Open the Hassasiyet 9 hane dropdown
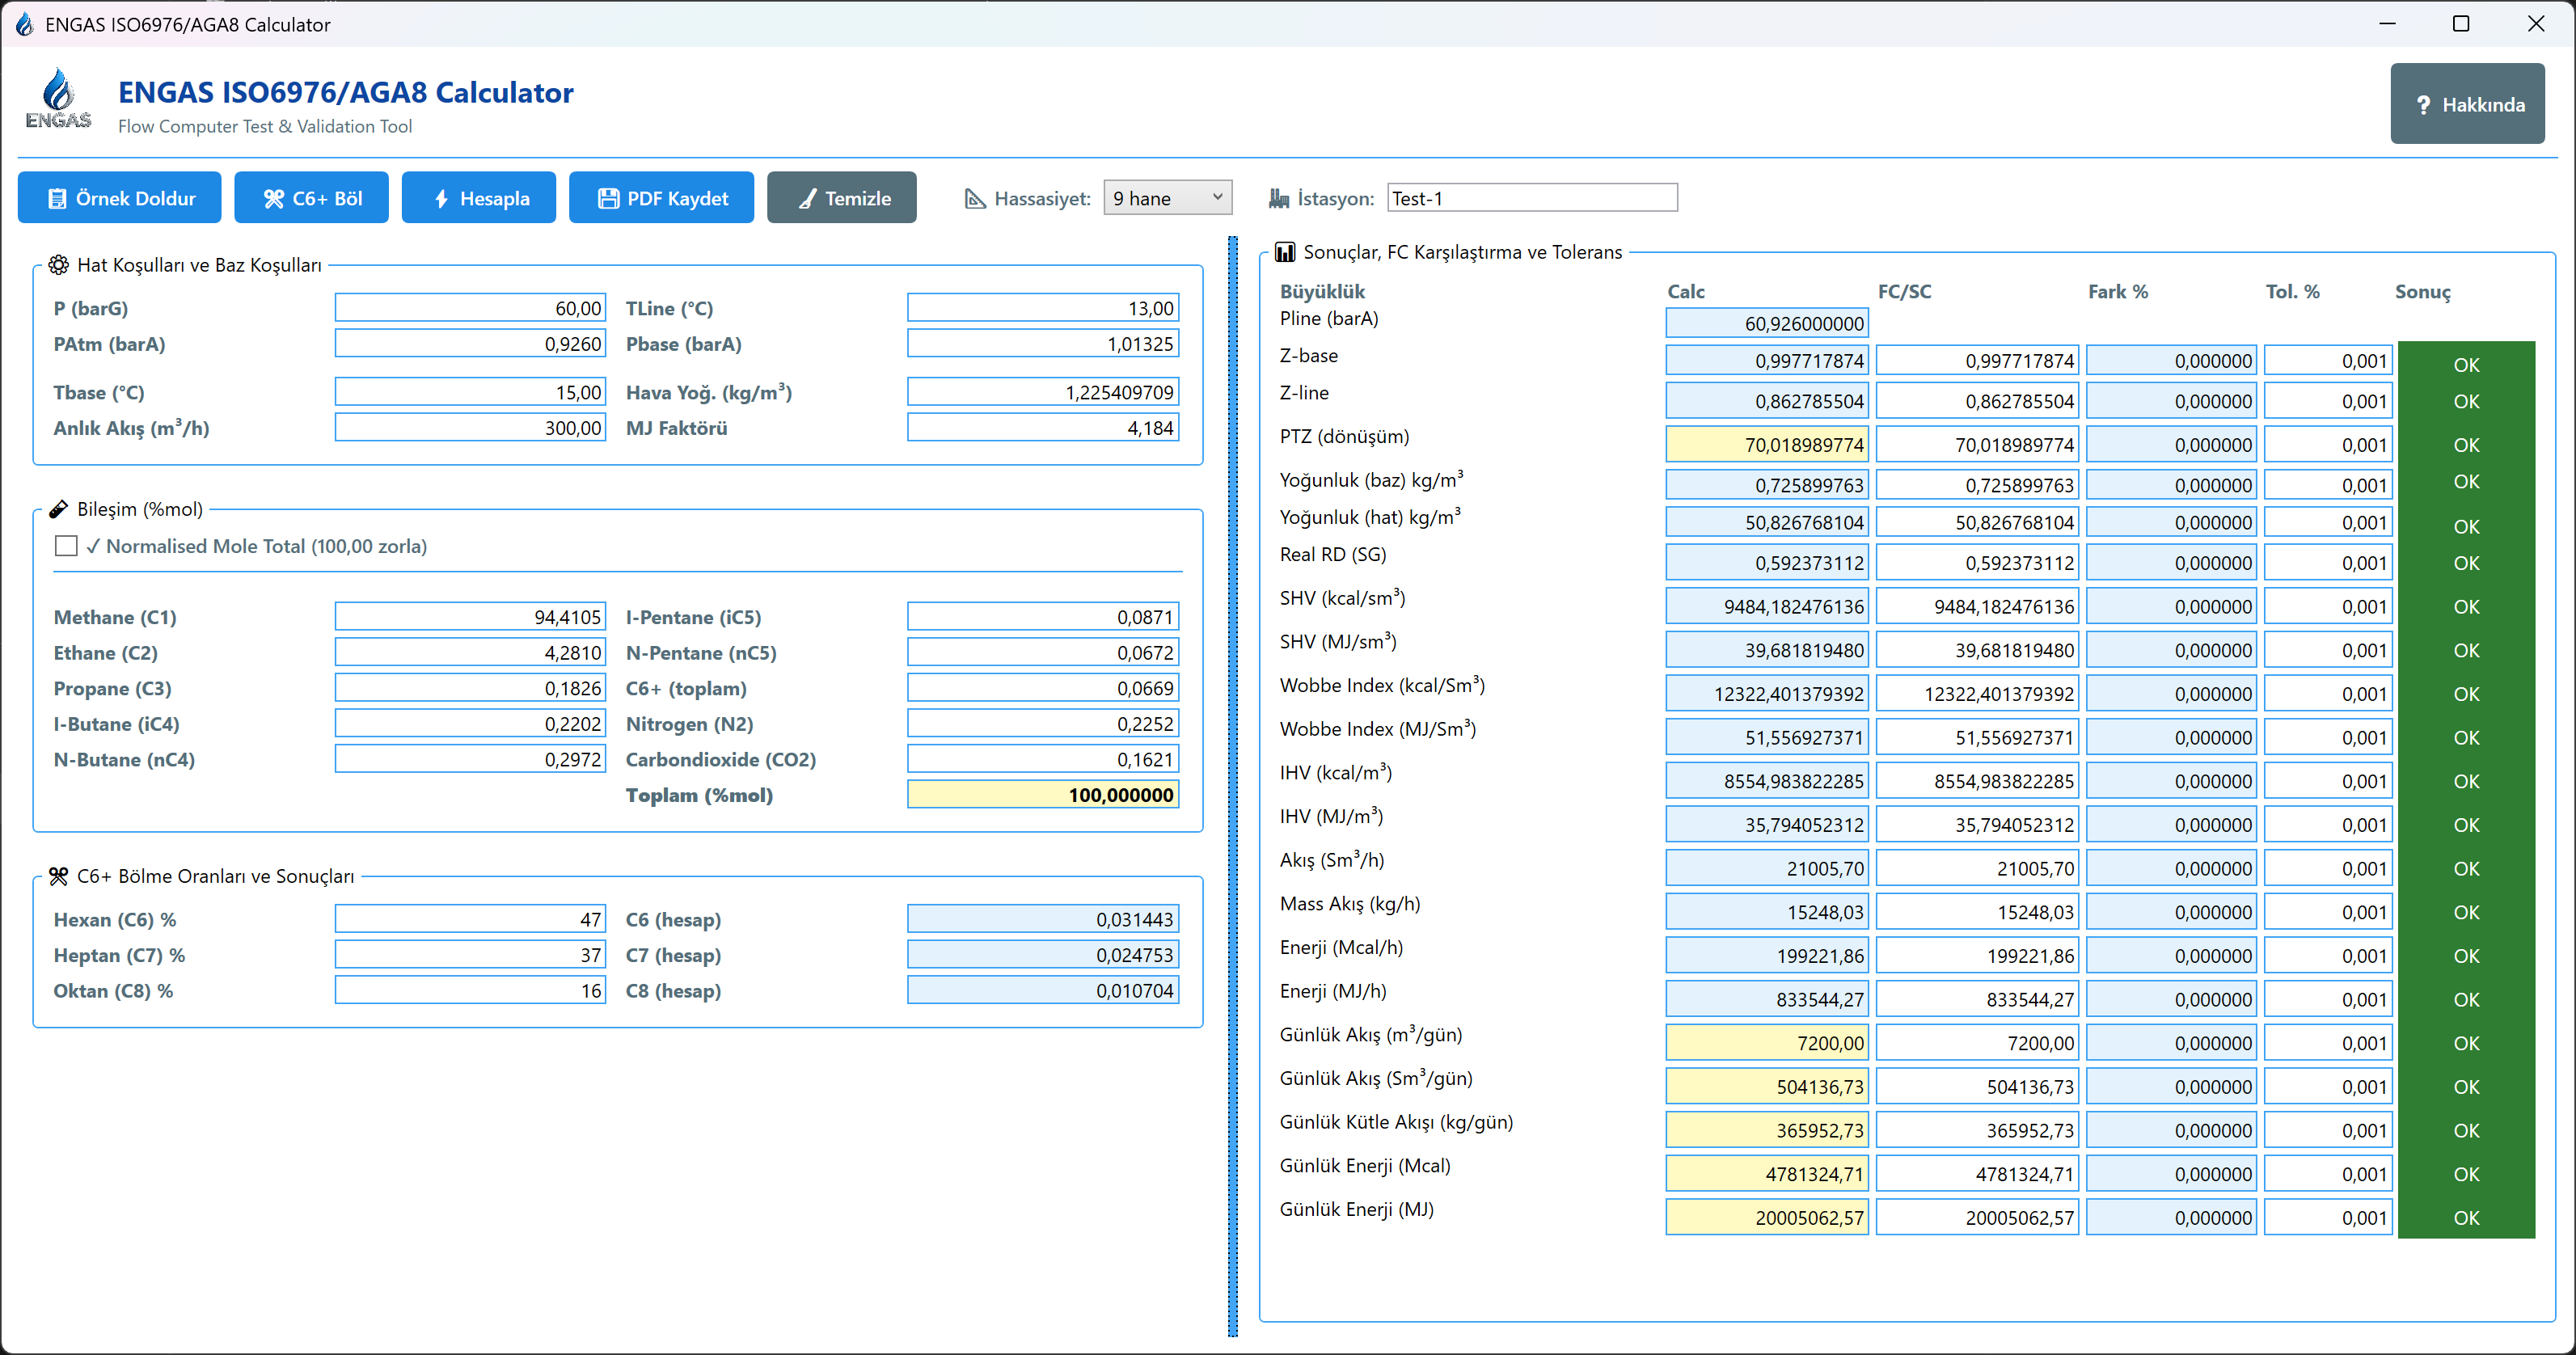Image resolution: width=2576 pixels, height=1355 pixels. [1166, 198]
